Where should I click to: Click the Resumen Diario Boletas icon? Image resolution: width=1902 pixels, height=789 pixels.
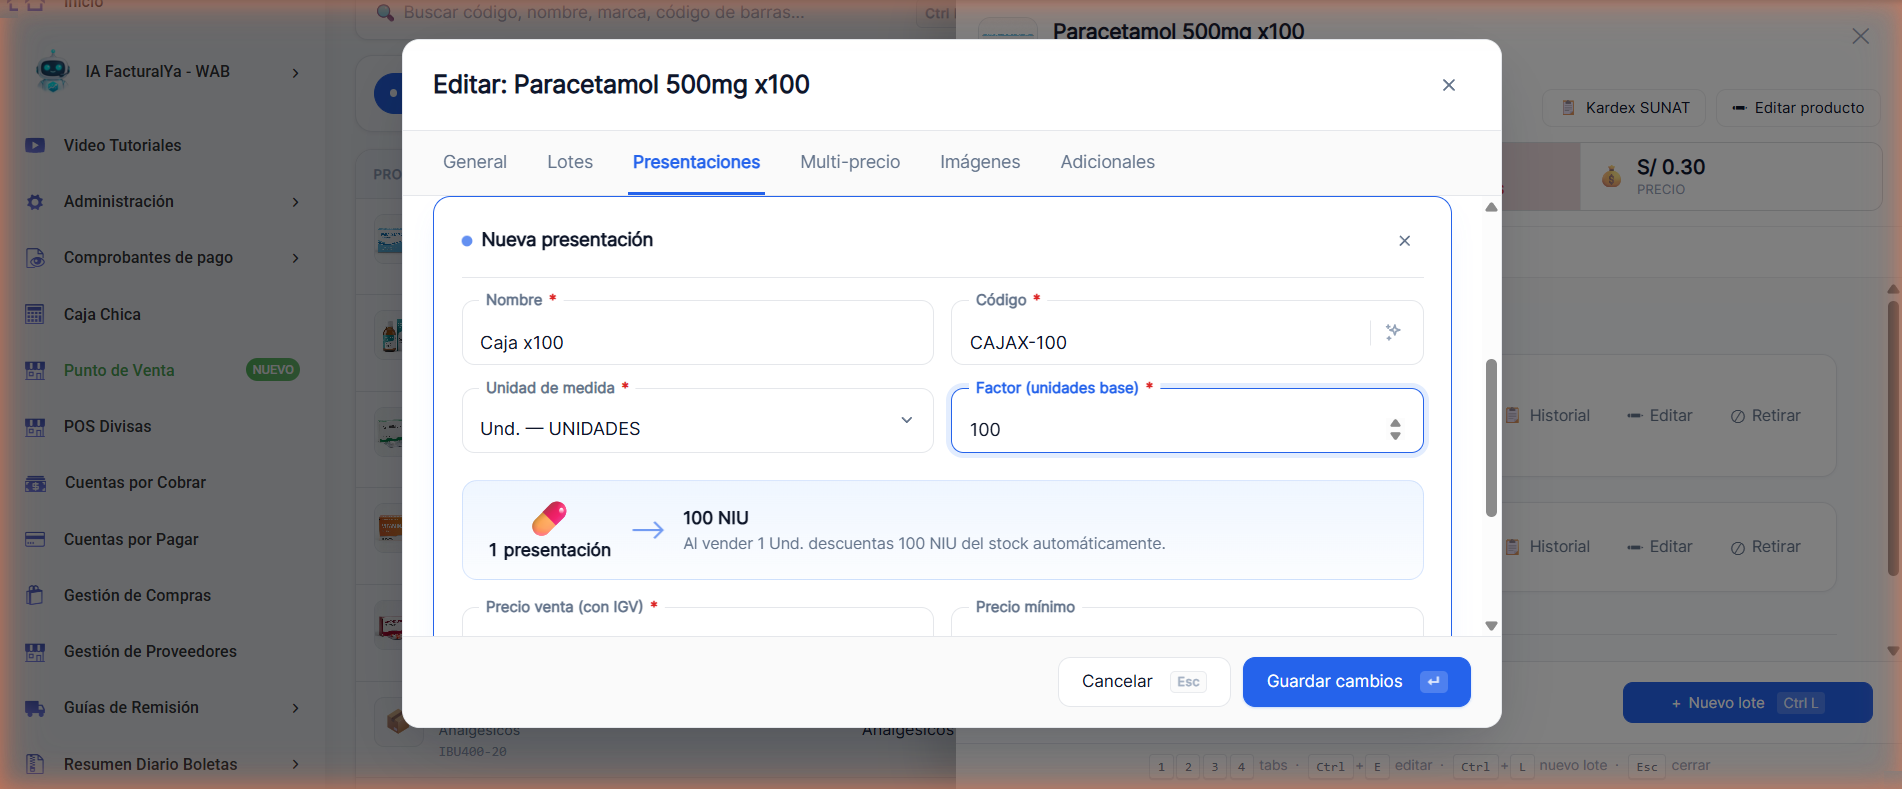pos(35,764)
